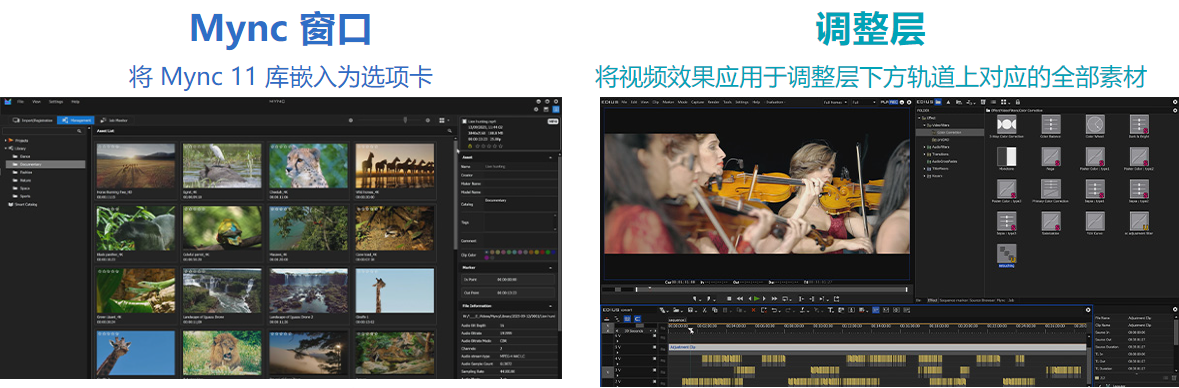The height and width of the screenshot is (388, 1179).
Task: Collapse Asset section in Mync properties
Action: (x=550, y=157)
